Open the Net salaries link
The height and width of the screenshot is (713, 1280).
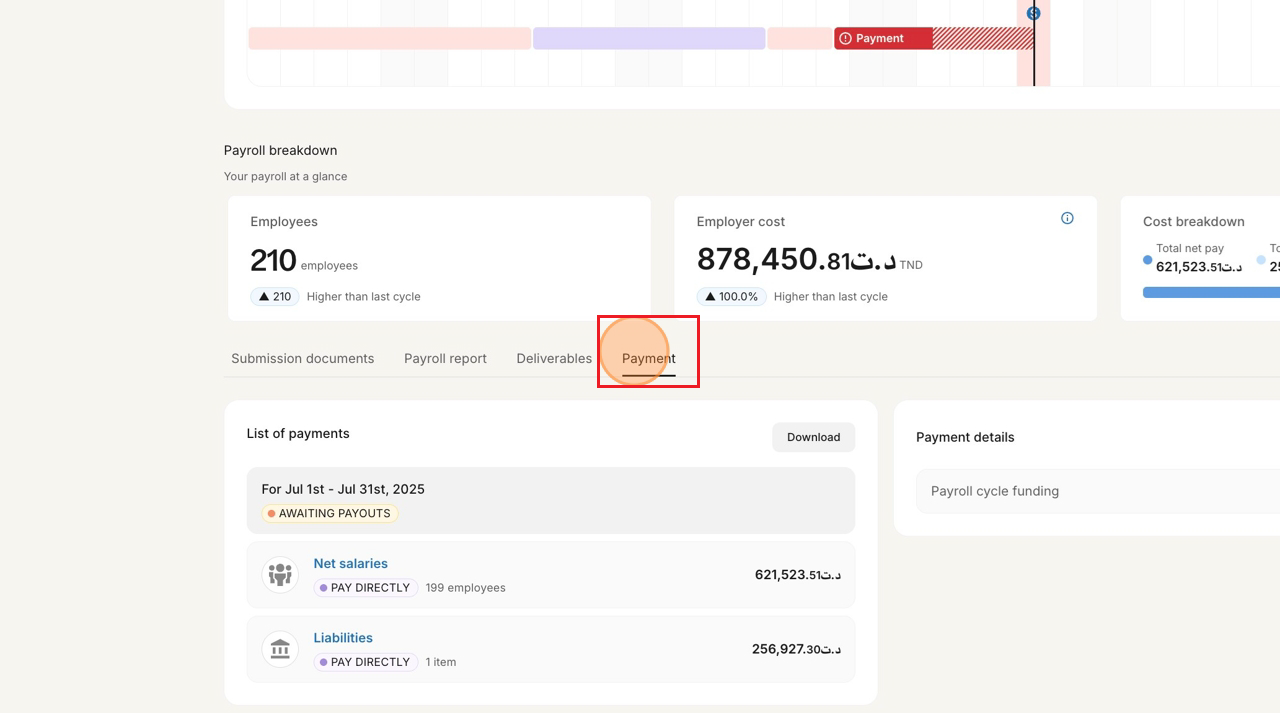pos(350,564)
